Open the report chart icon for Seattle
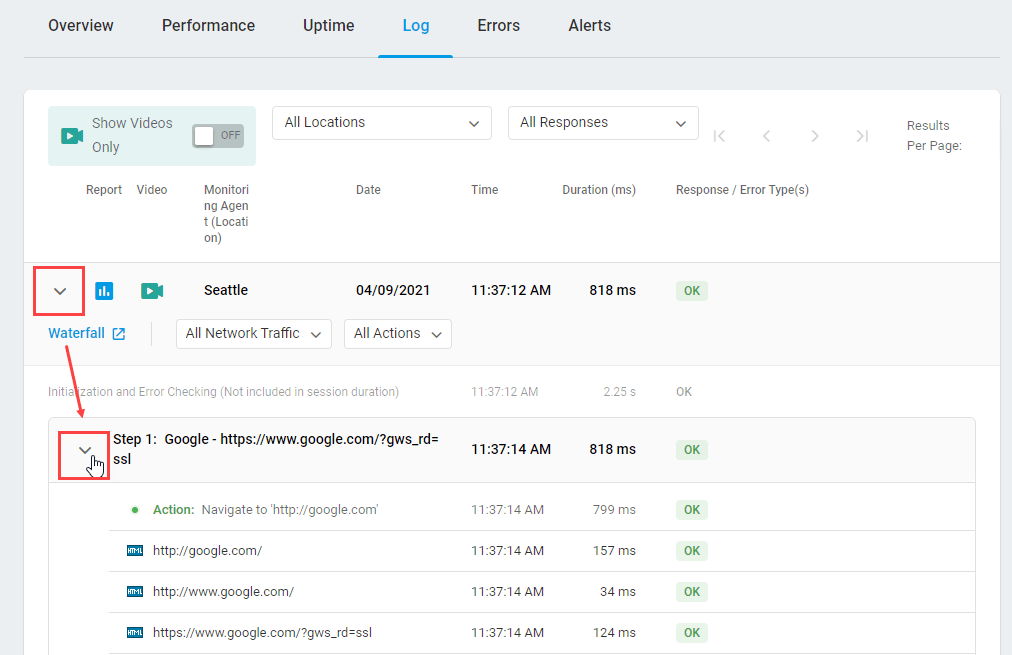 tap(104, 291)
